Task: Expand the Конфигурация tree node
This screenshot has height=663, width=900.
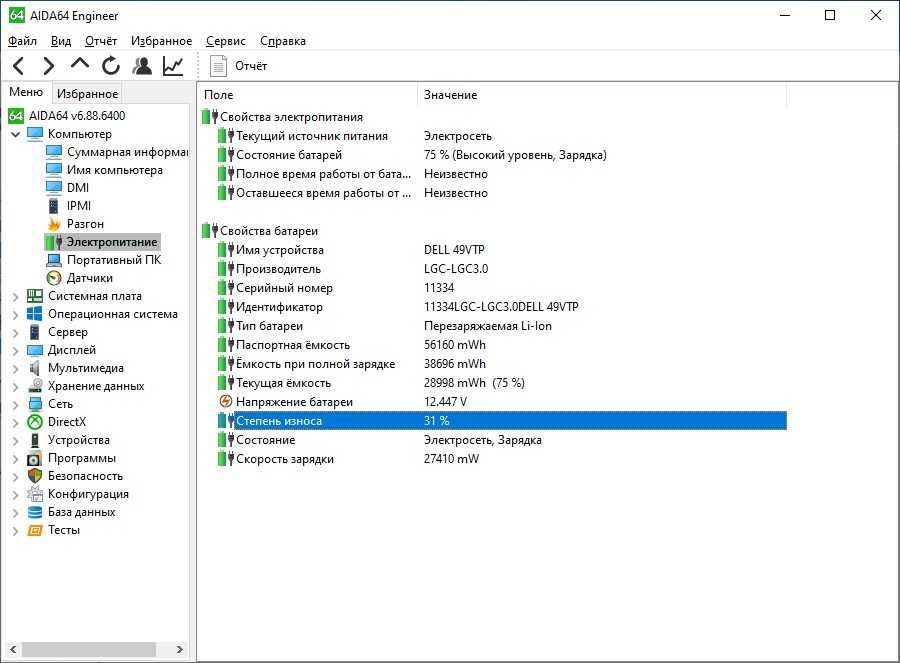Action: (x=15, y=495)
